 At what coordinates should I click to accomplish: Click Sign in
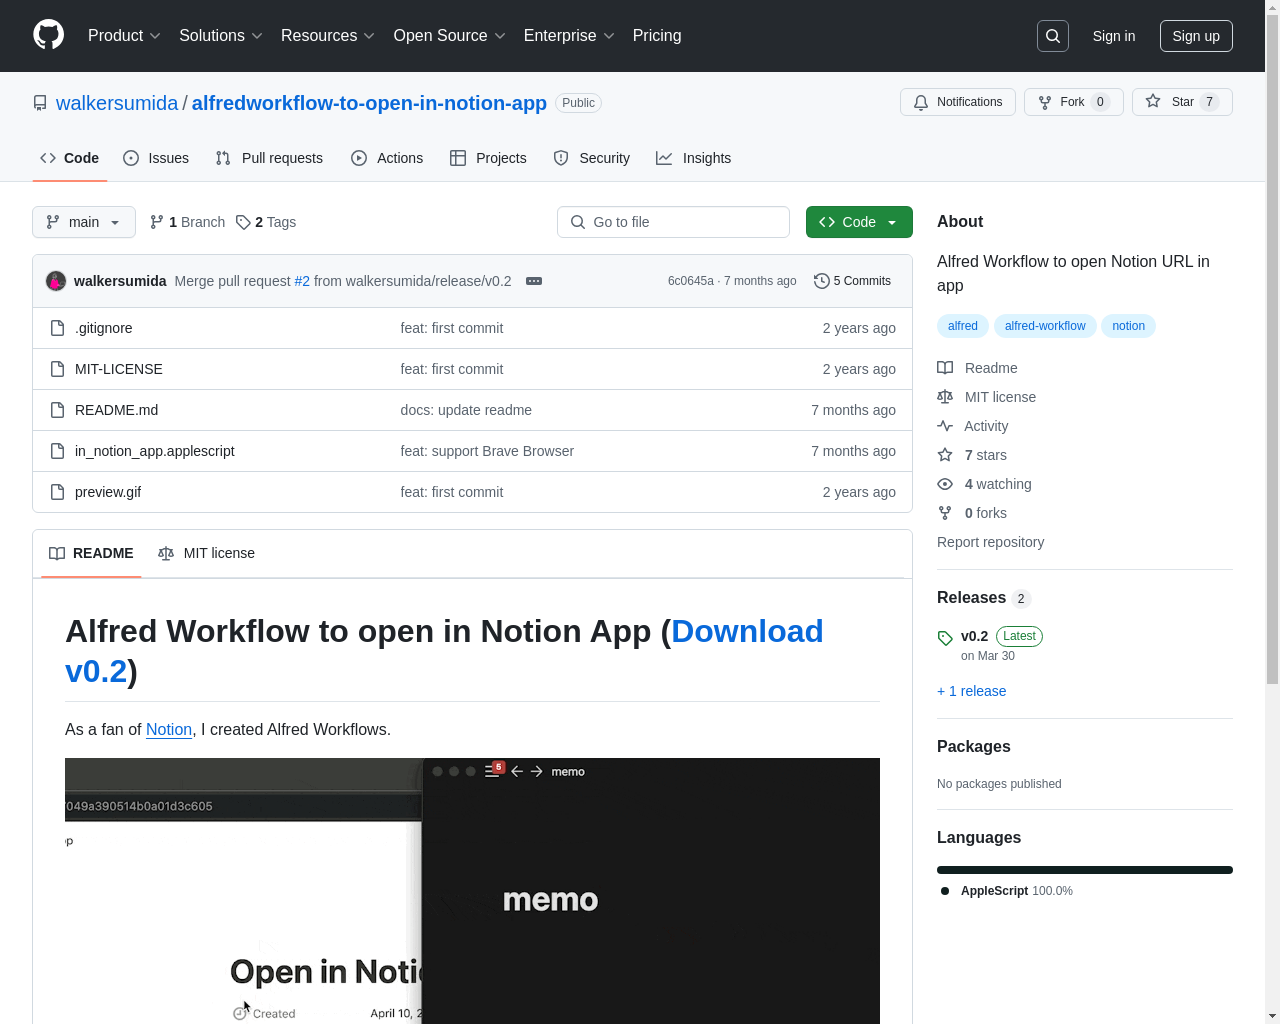[1113, 36]
